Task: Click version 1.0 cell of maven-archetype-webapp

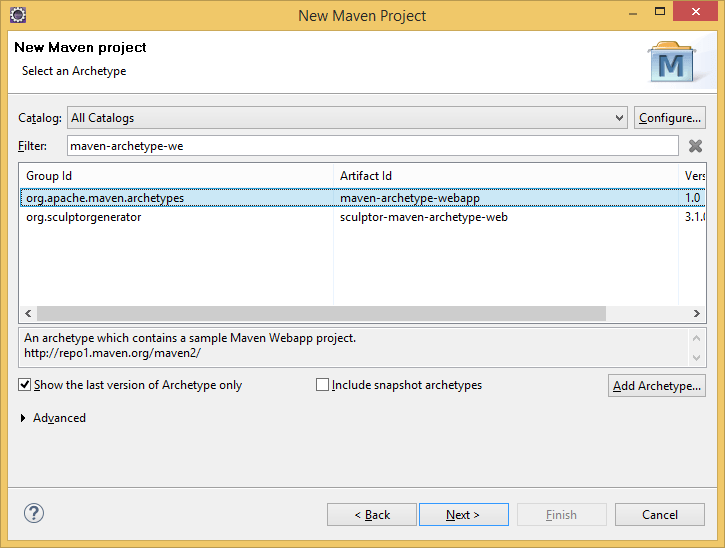Action: [x=692, y=198]
